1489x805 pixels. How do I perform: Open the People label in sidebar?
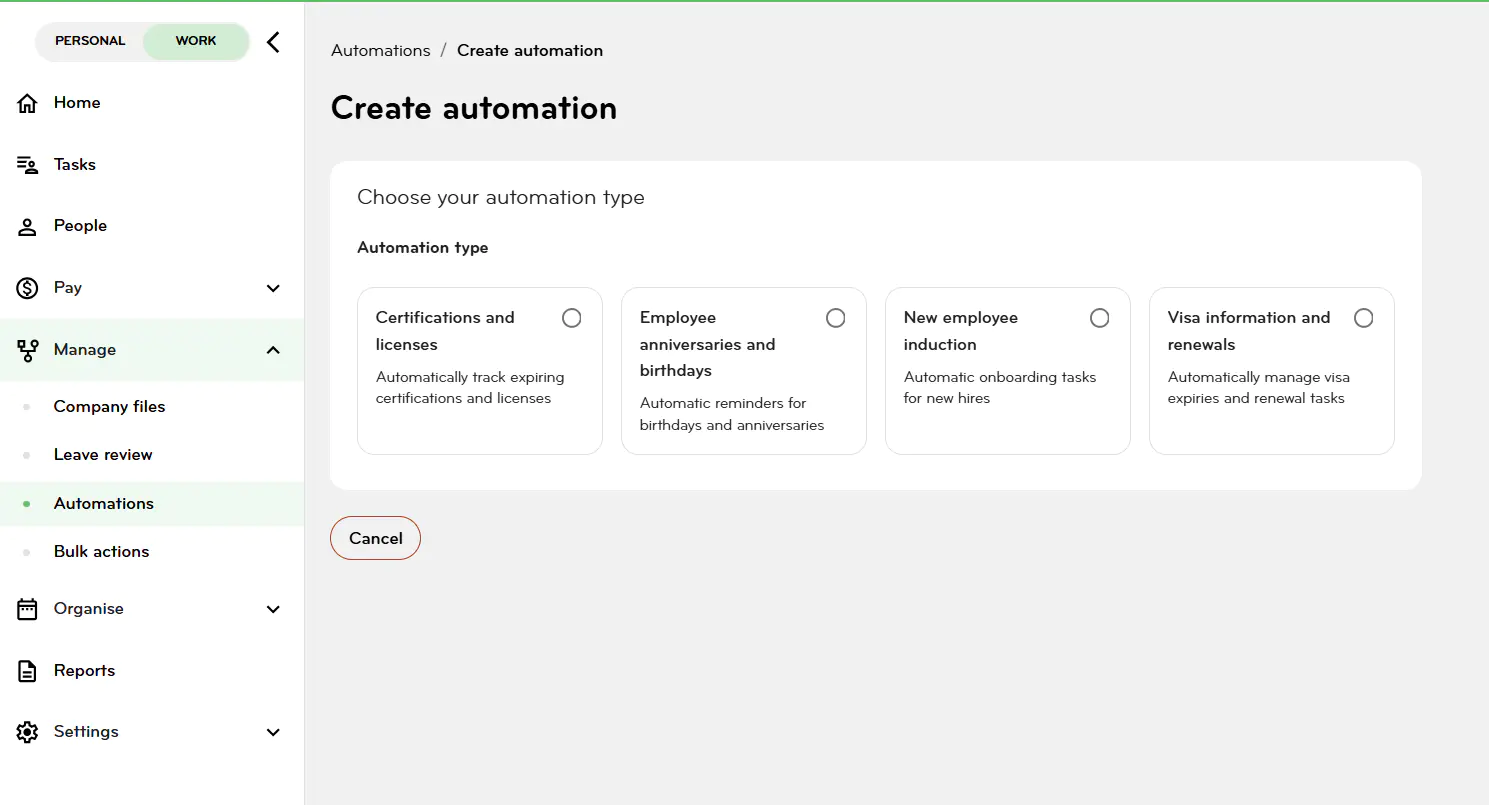(x=80, y=226)
